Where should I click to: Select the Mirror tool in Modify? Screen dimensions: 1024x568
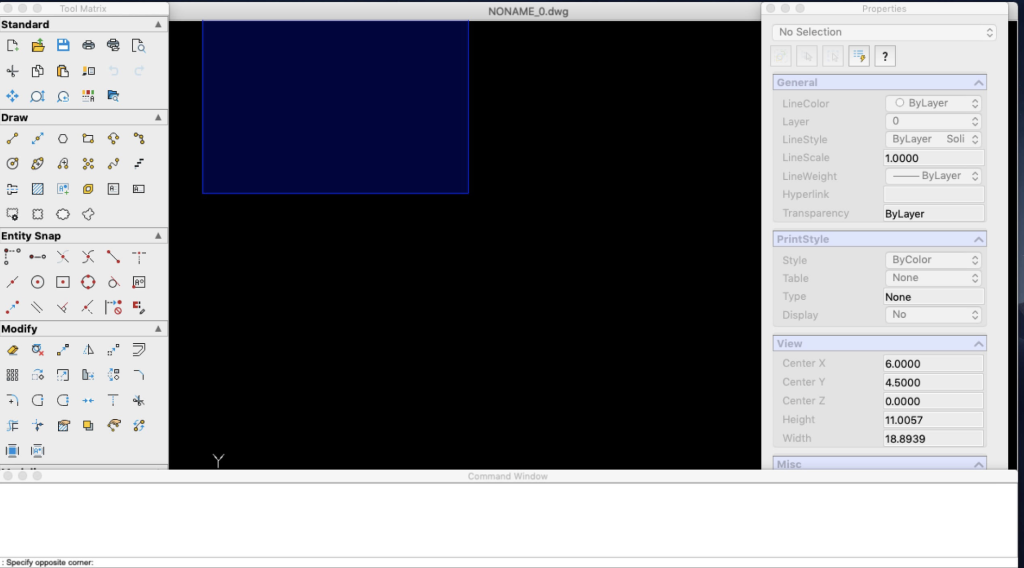tap(88, 350)
